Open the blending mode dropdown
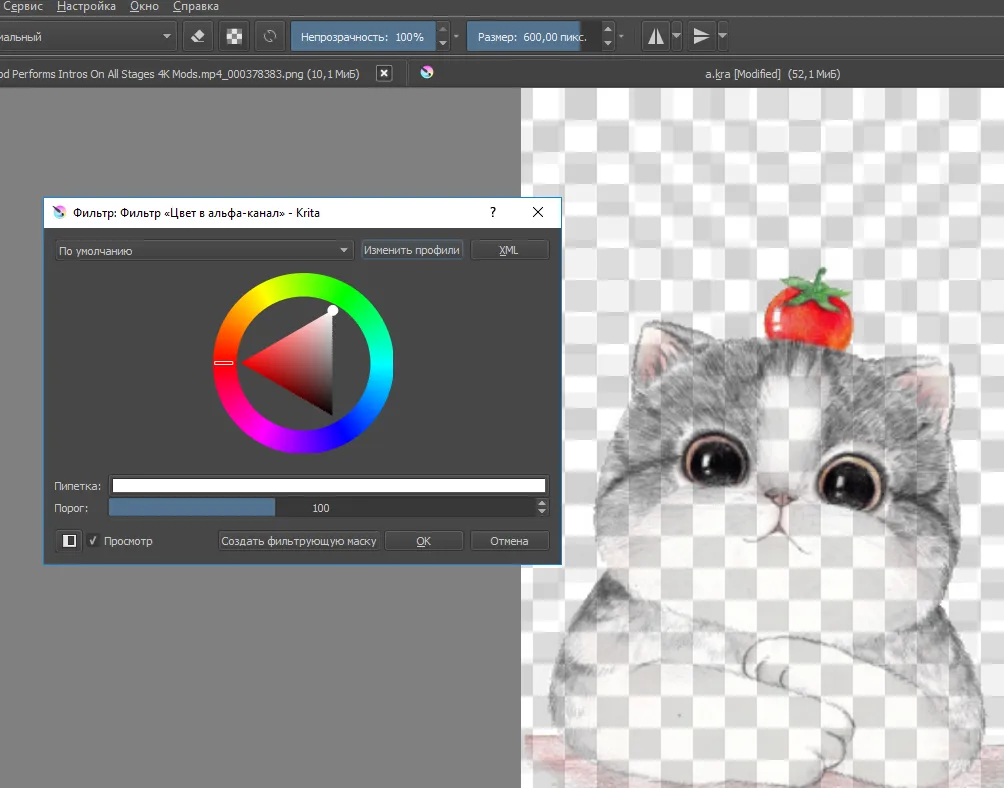Viewport: 1004px width, 788px height. point(86,36)
